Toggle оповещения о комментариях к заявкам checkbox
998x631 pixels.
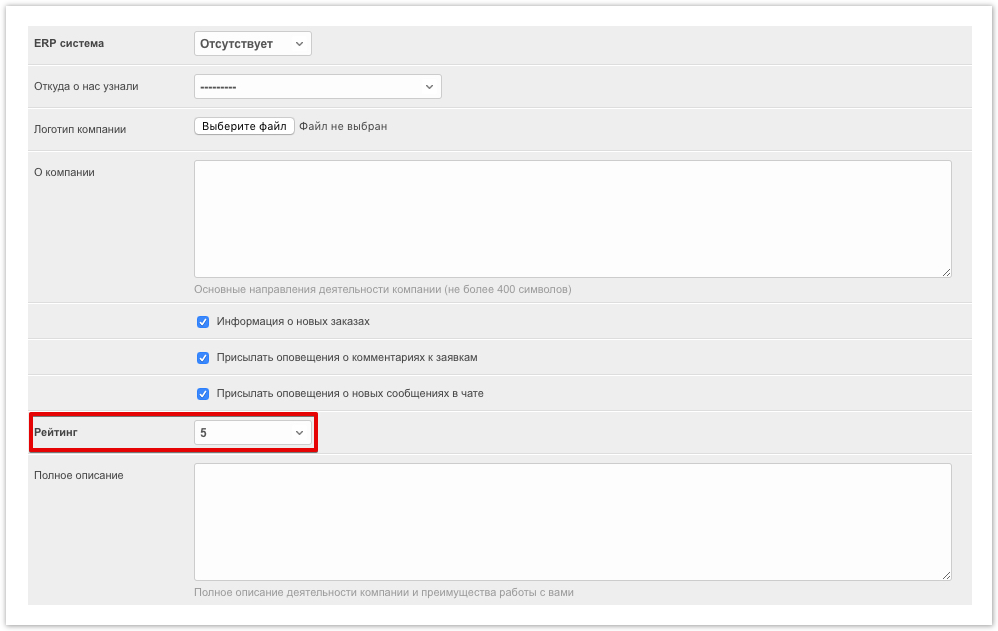(x=203, y=358)
